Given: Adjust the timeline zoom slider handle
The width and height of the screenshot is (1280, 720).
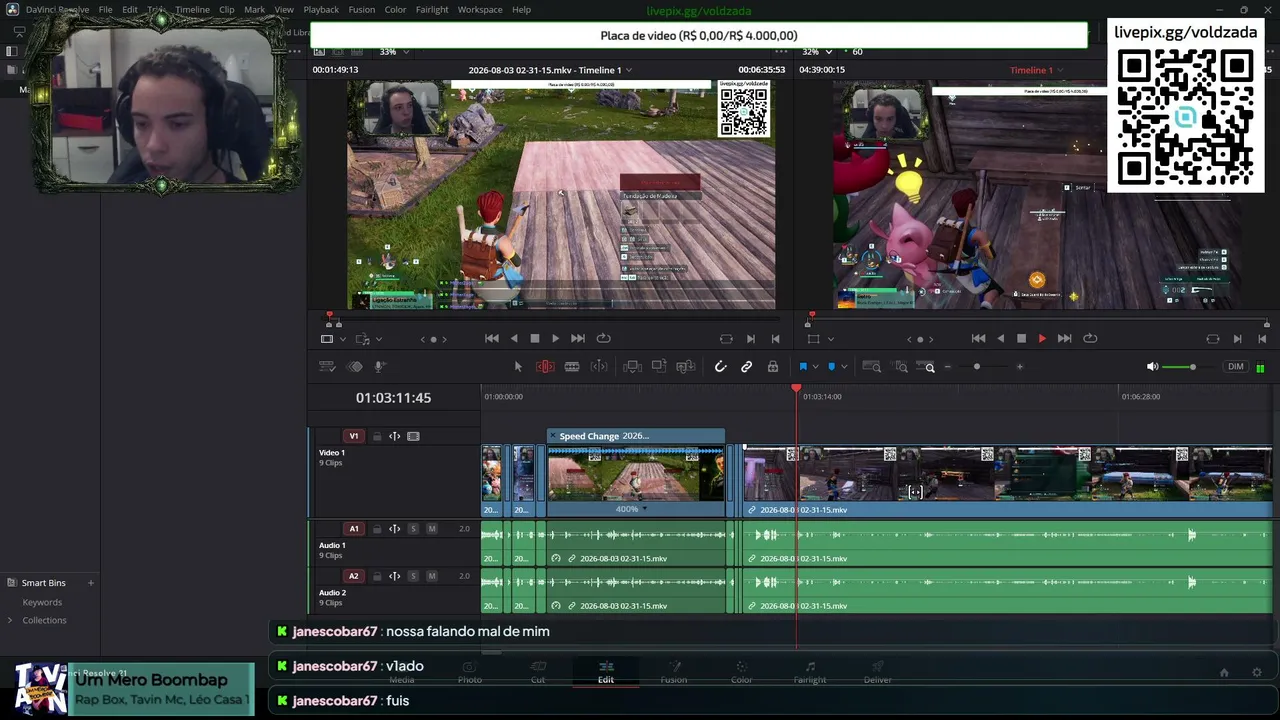Looking at the screenshot, I should click(977, 367).
